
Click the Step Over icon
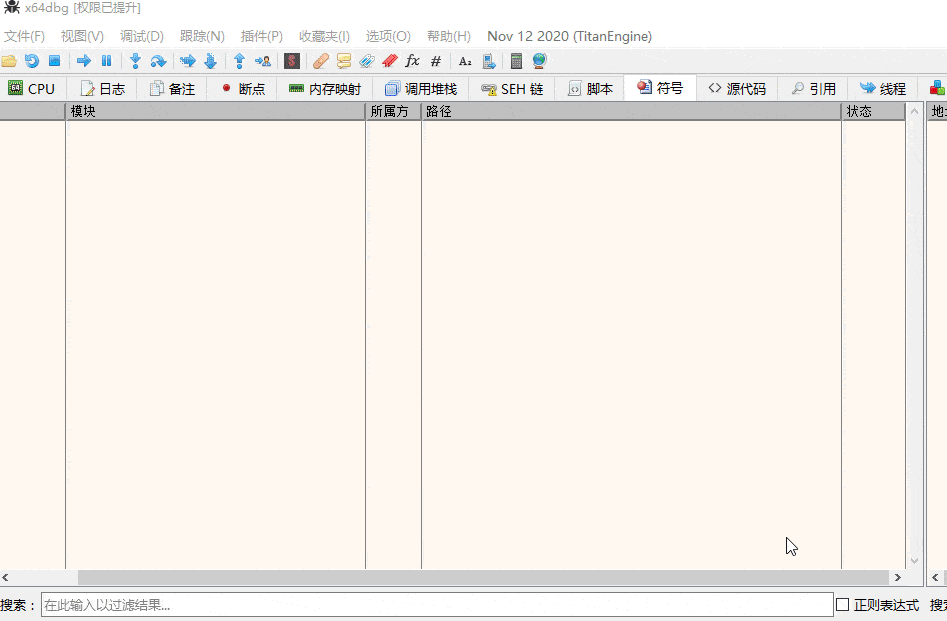[x=158, y=61]
